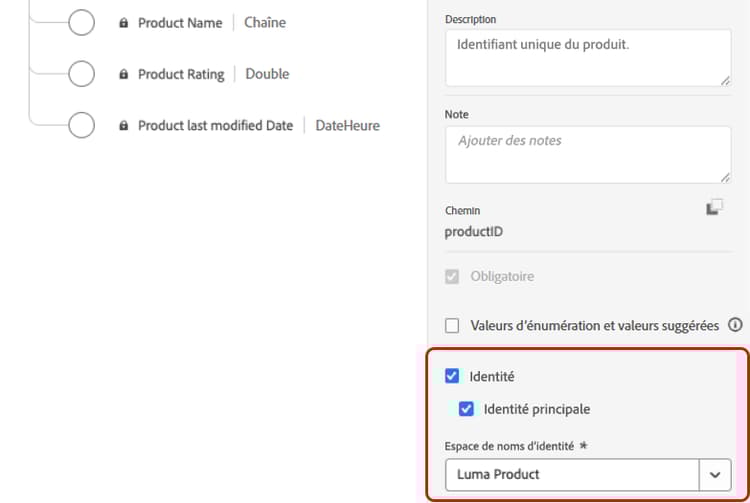This screenshot has width=750, height=503.
Task: Click the lock icon beside Product last modified Date
Action: pyautogui.click(x=124, y=126)
